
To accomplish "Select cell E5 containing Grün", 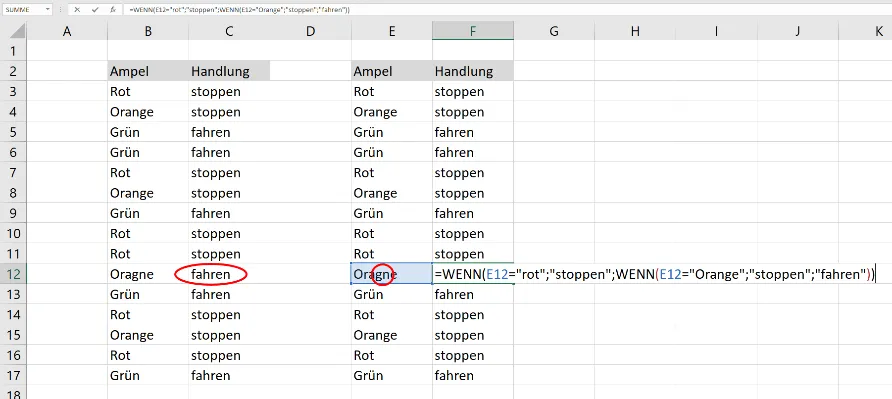I will tap(392, 133).
